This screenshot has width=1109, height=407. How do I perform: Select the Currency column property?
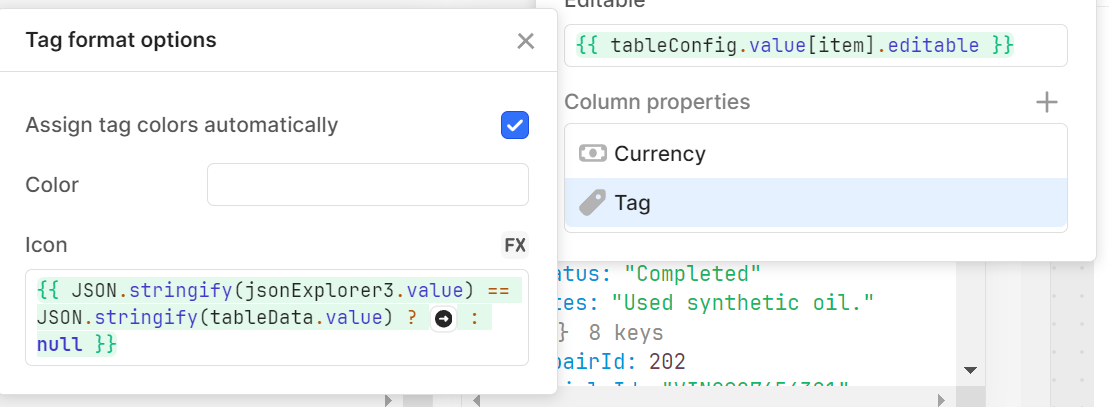click(815, 154)
